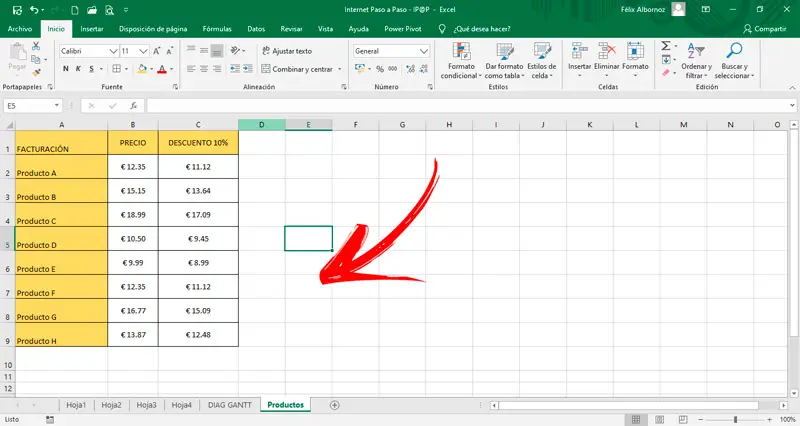Decrease font size with the smaller A icon

[169, 51]
